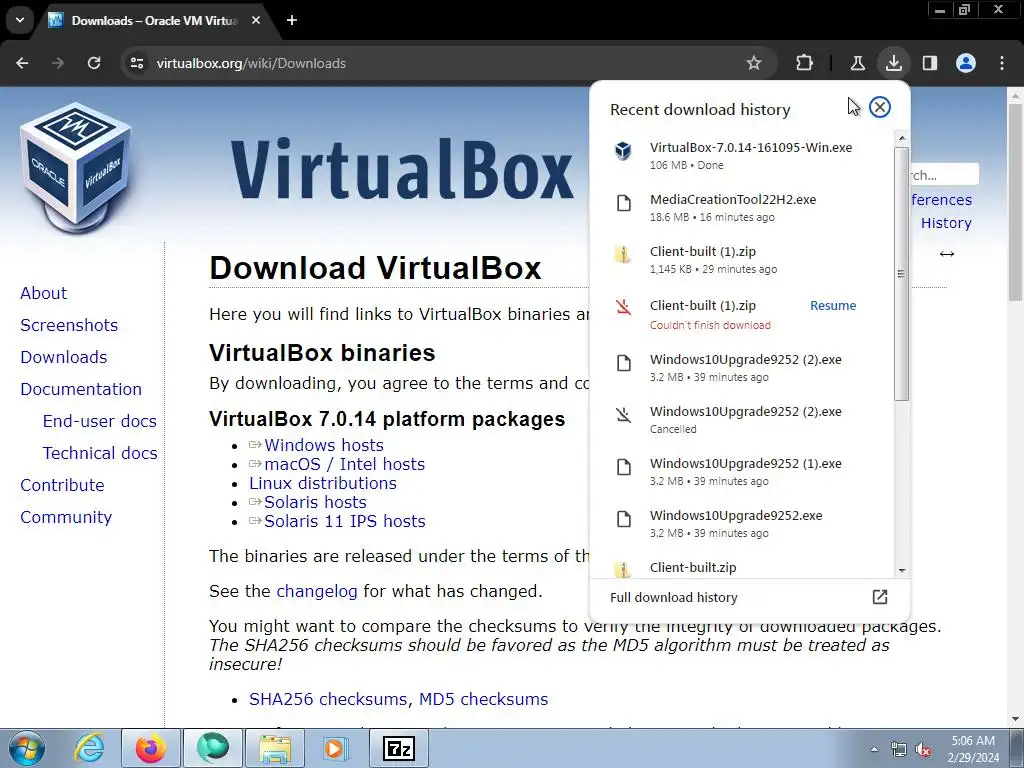This screenshot has height=768, width=1024.
Task: Click the VirtualBox cube logo
Action: [76, 167]
